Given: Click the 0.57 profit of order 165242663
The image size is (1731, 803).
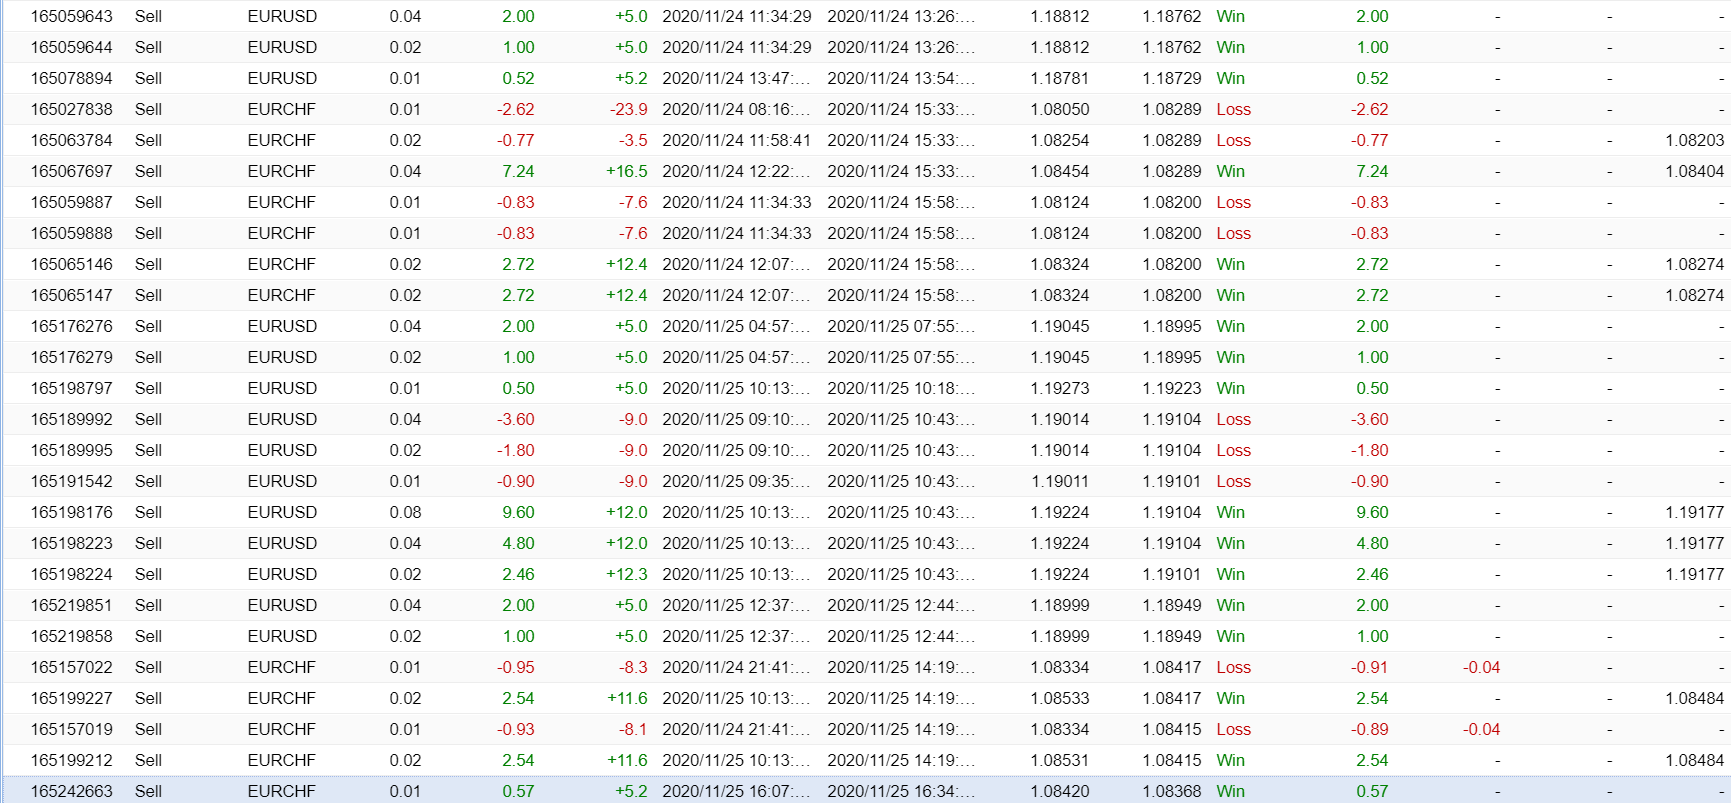Looking at the screenshot, I should (x=518, y=791).
